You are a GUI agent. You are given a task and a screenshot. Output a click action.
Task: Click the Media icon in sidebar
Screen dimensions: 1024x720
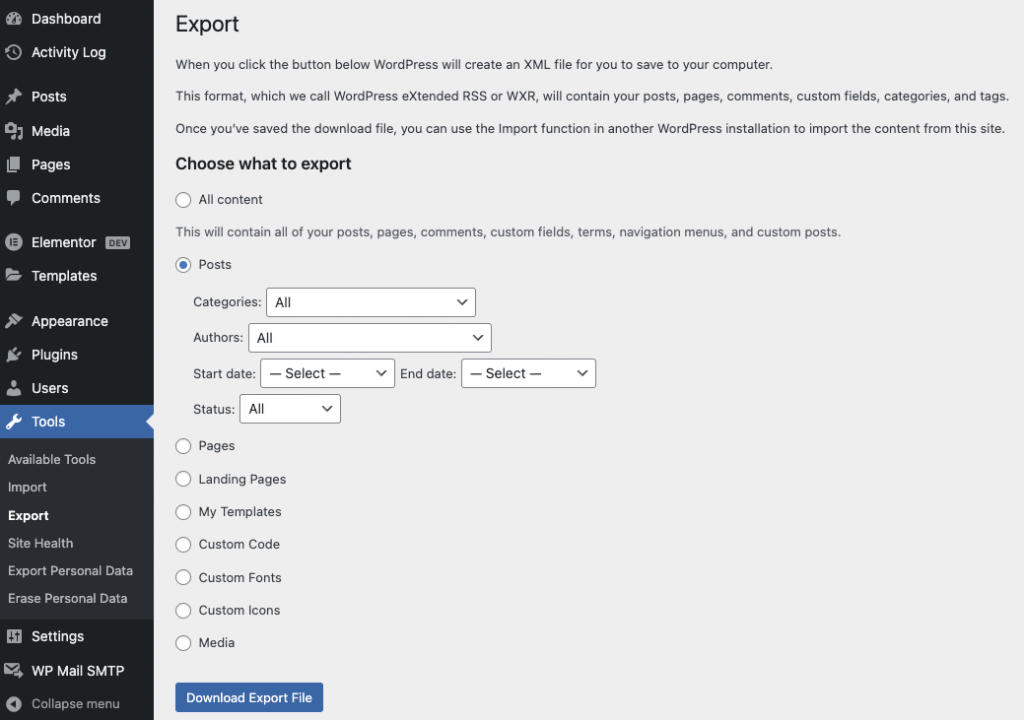[14, 131]
